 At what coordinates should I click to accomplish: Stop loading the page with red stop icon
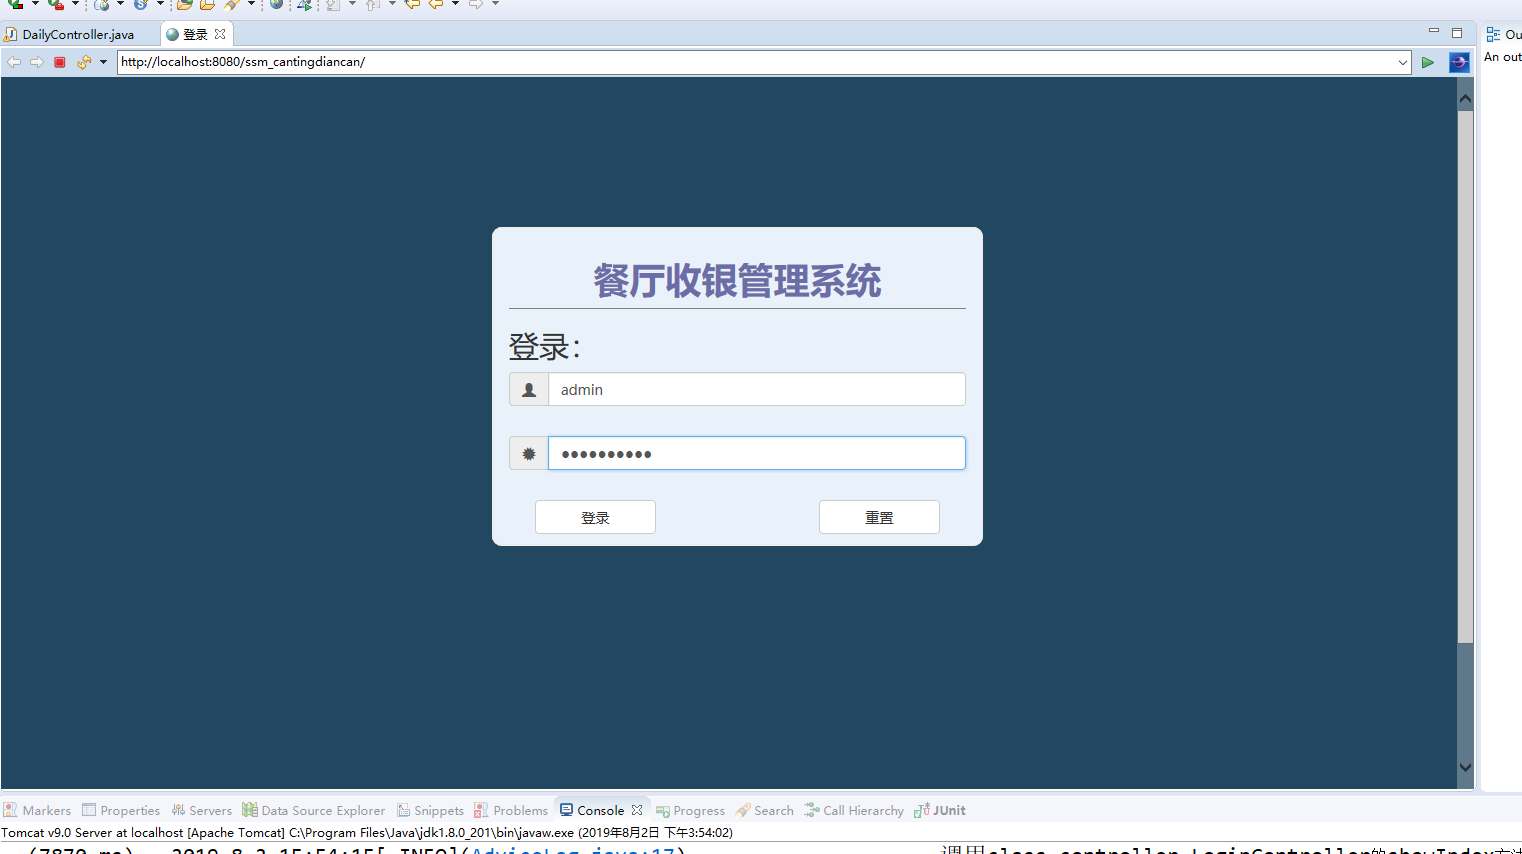[x=60, y=62]
